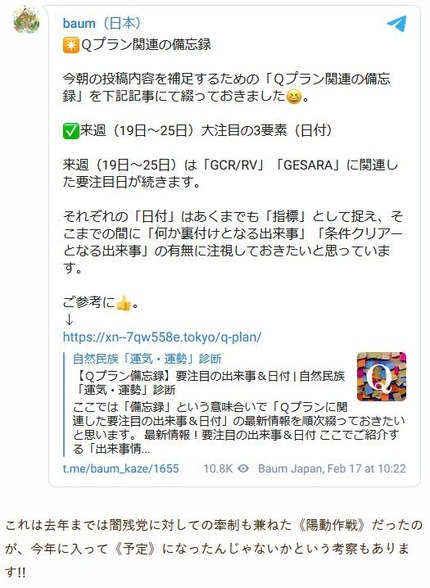Click the down arrow above the link

point(69,320)
